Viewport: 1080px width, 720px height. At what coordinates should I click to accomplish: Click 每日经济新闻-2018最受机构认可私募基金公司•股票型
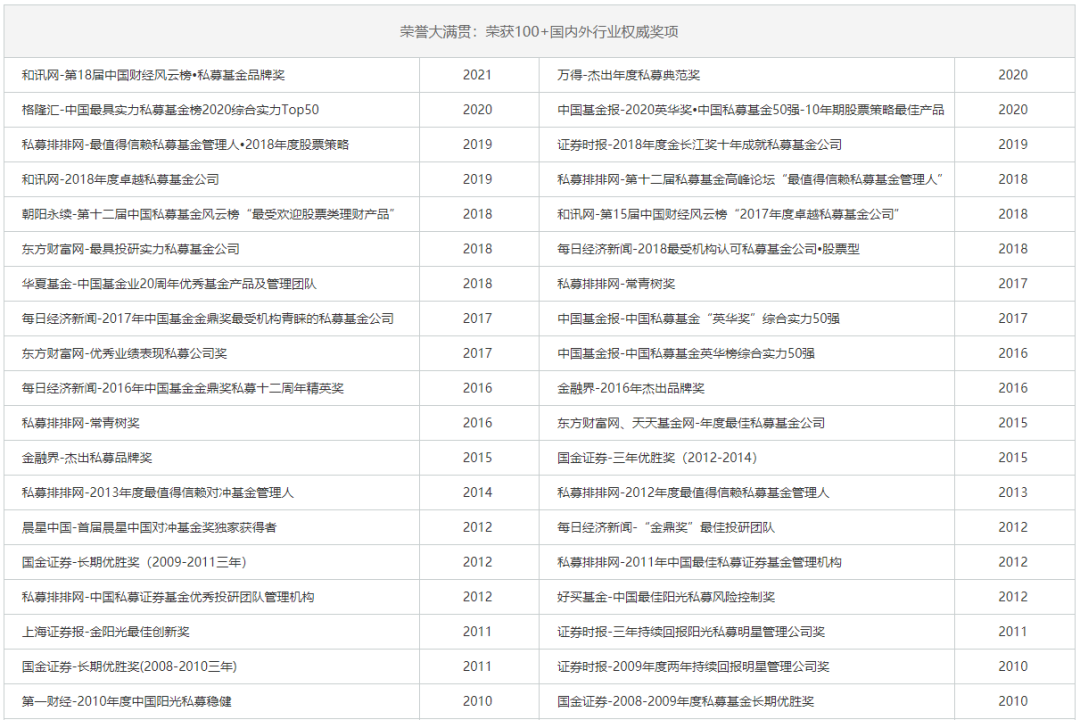coord(708,249)
